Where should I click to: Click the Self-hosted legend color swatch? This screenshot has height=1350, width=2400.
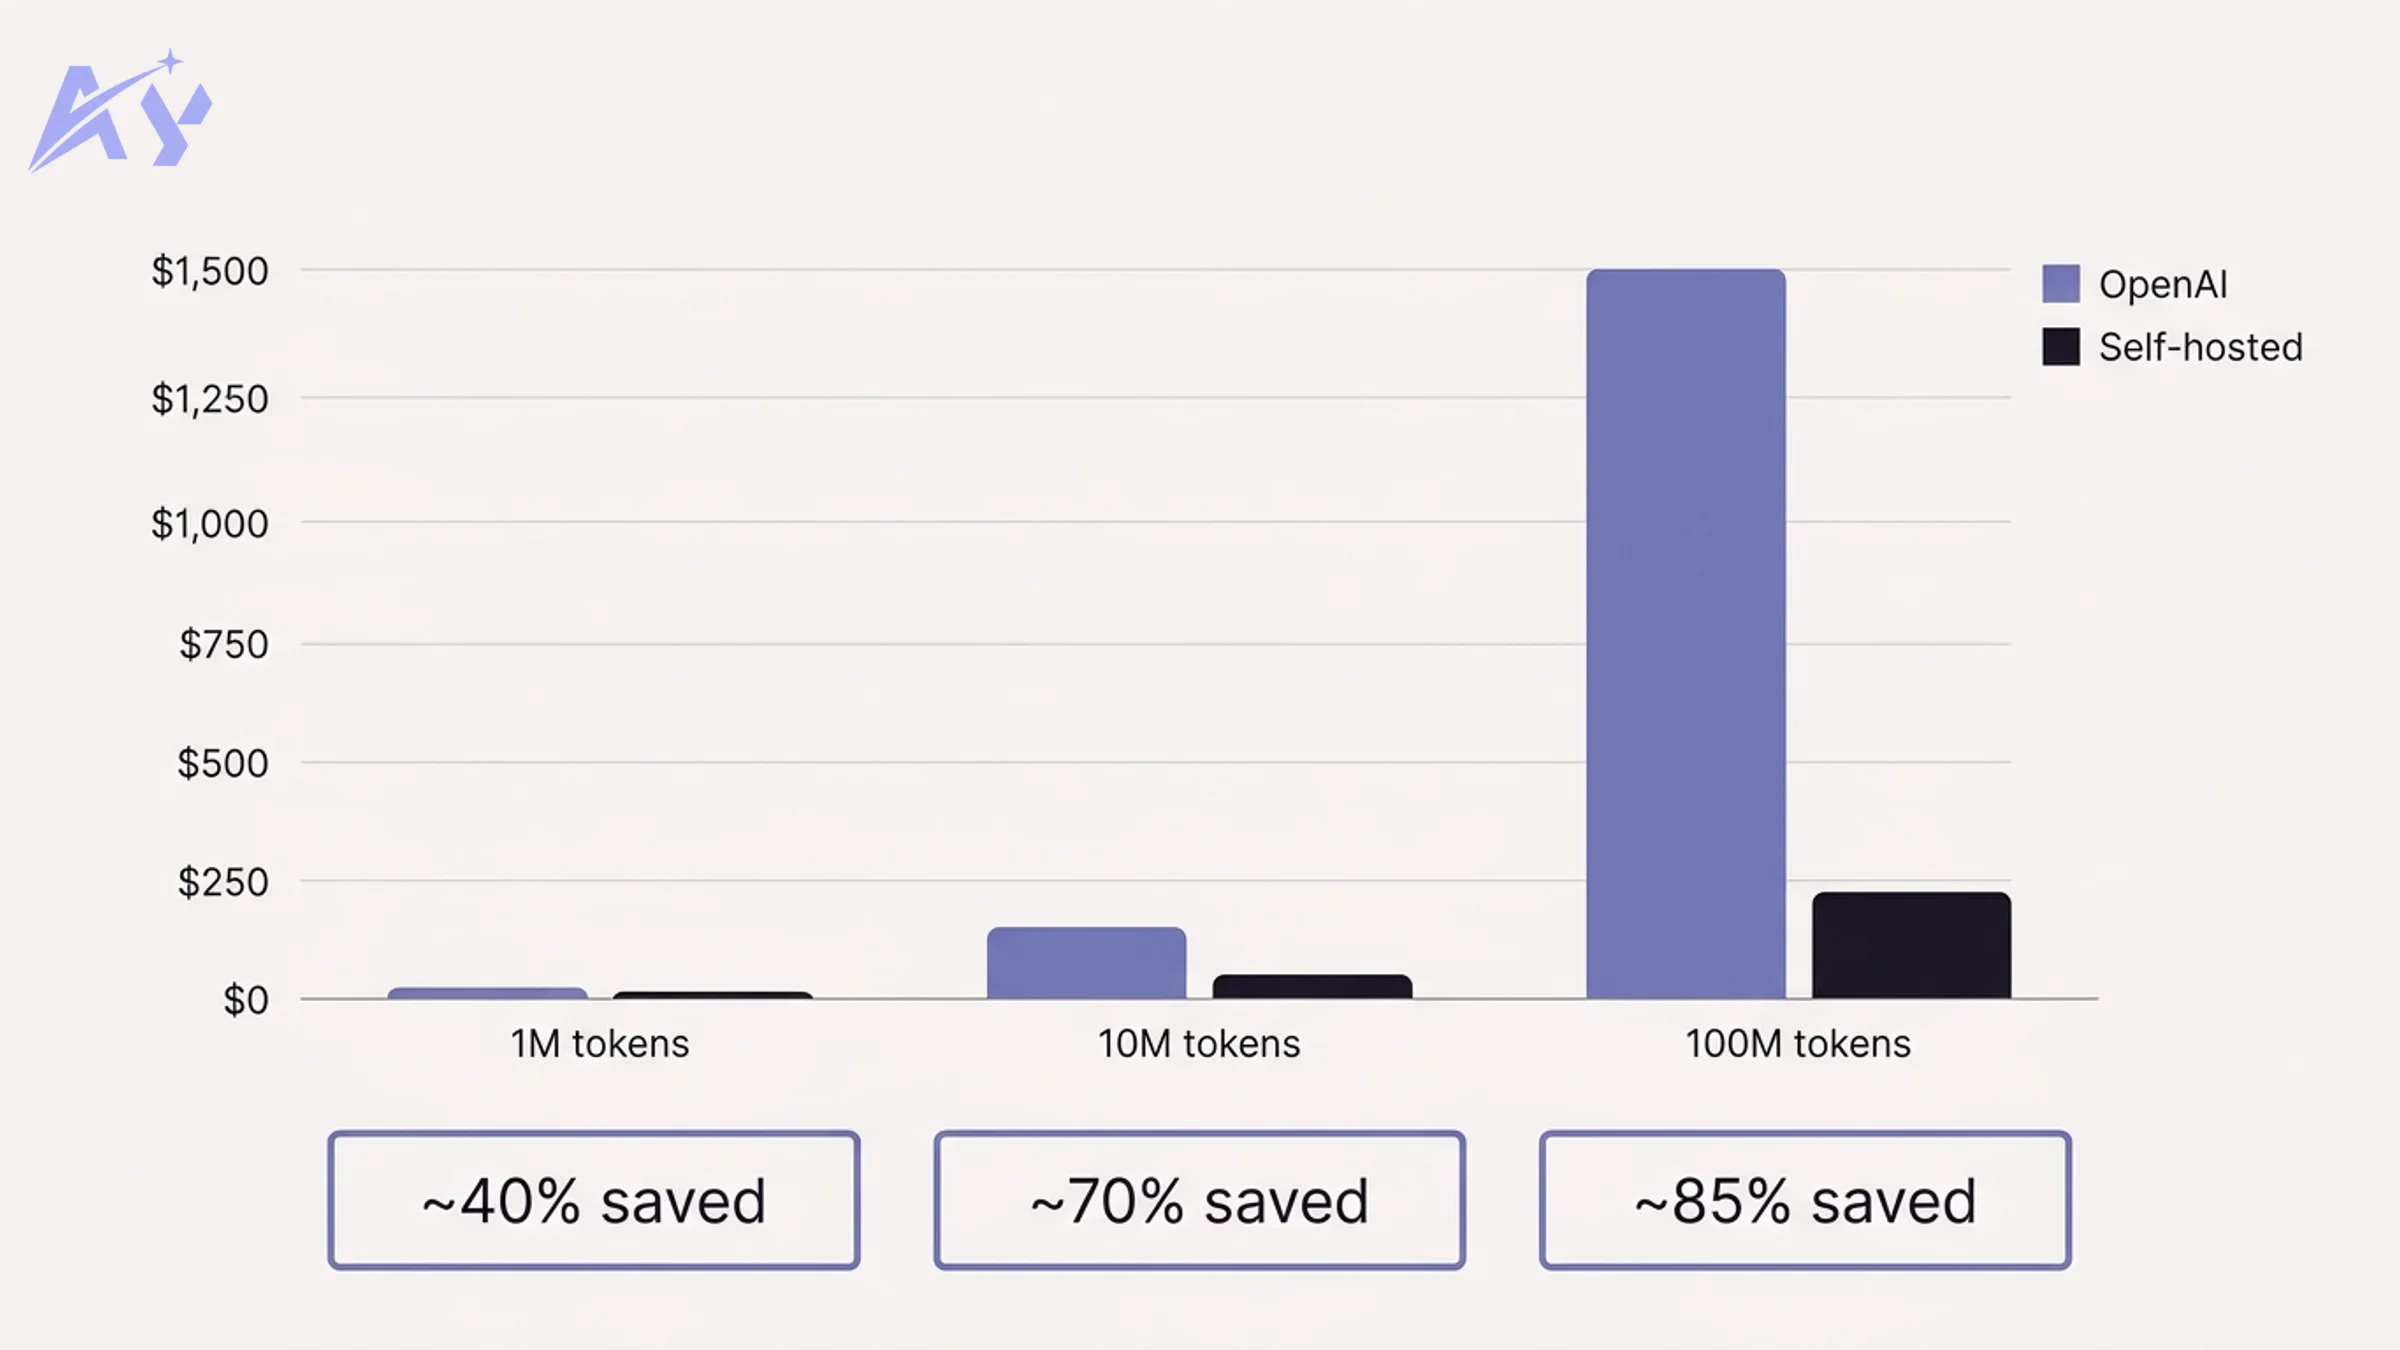point(2060,347)
